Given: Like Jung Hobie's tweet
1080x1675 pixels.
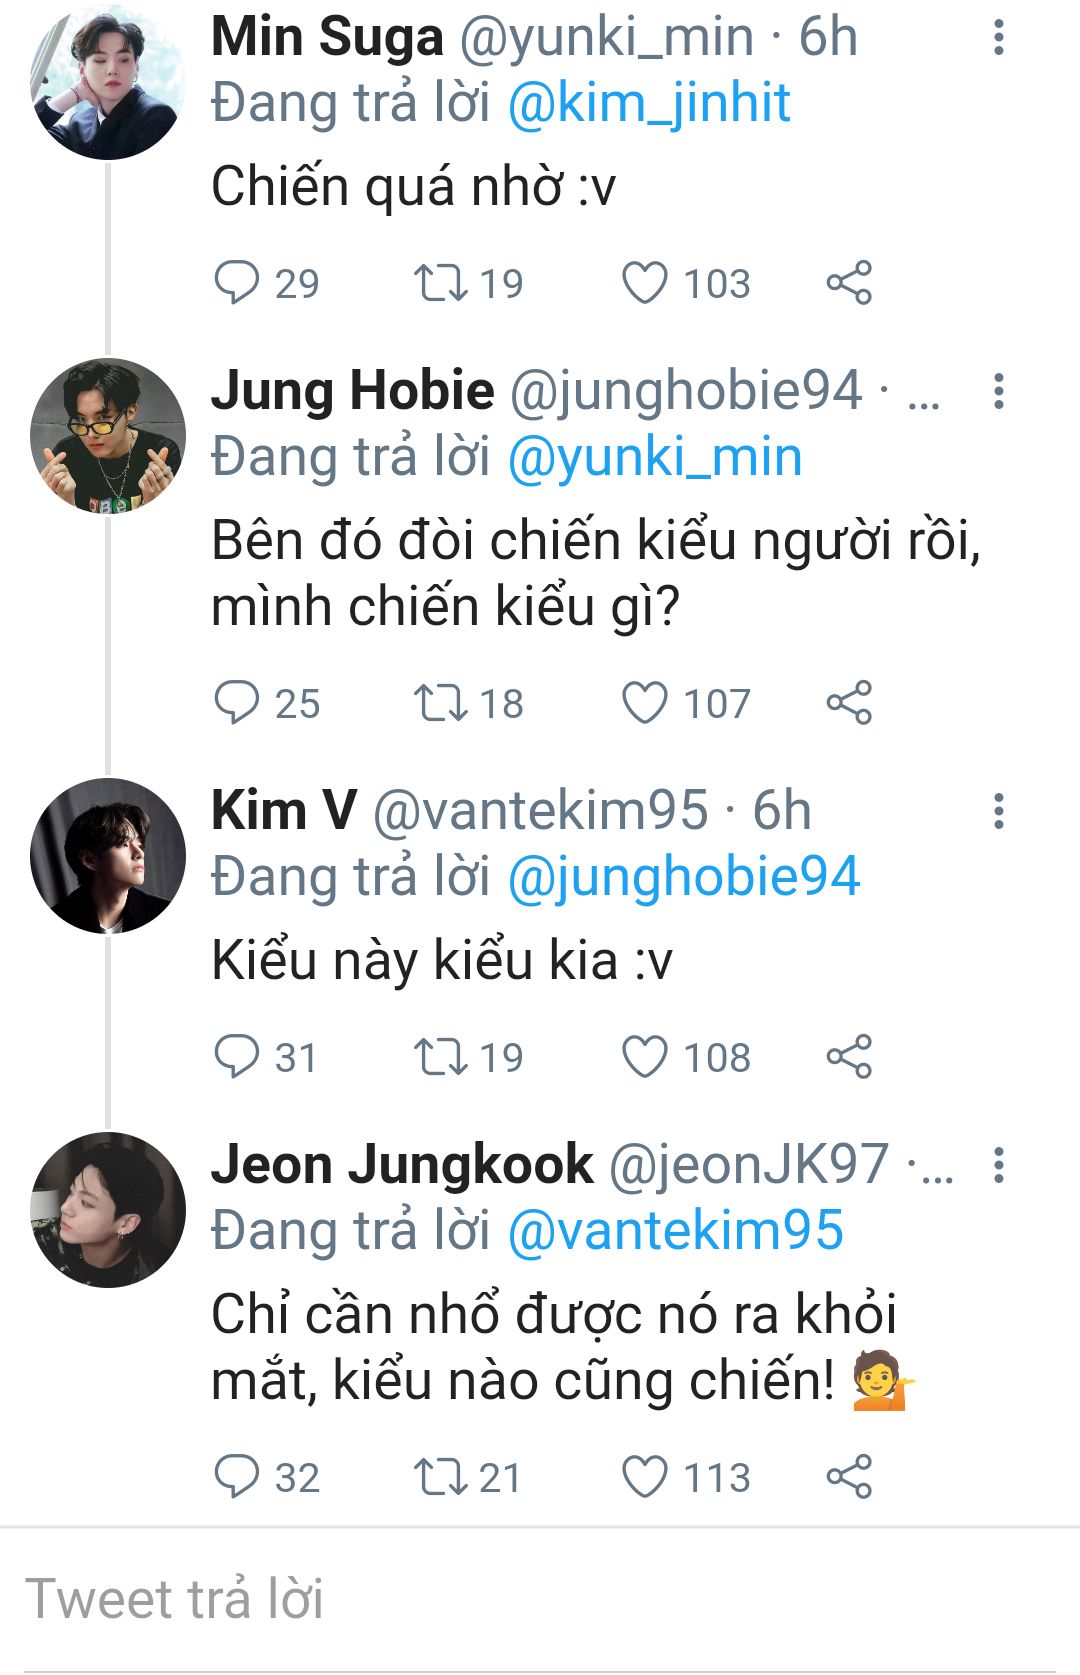Looking at the screenshot, I should (645, 703).
